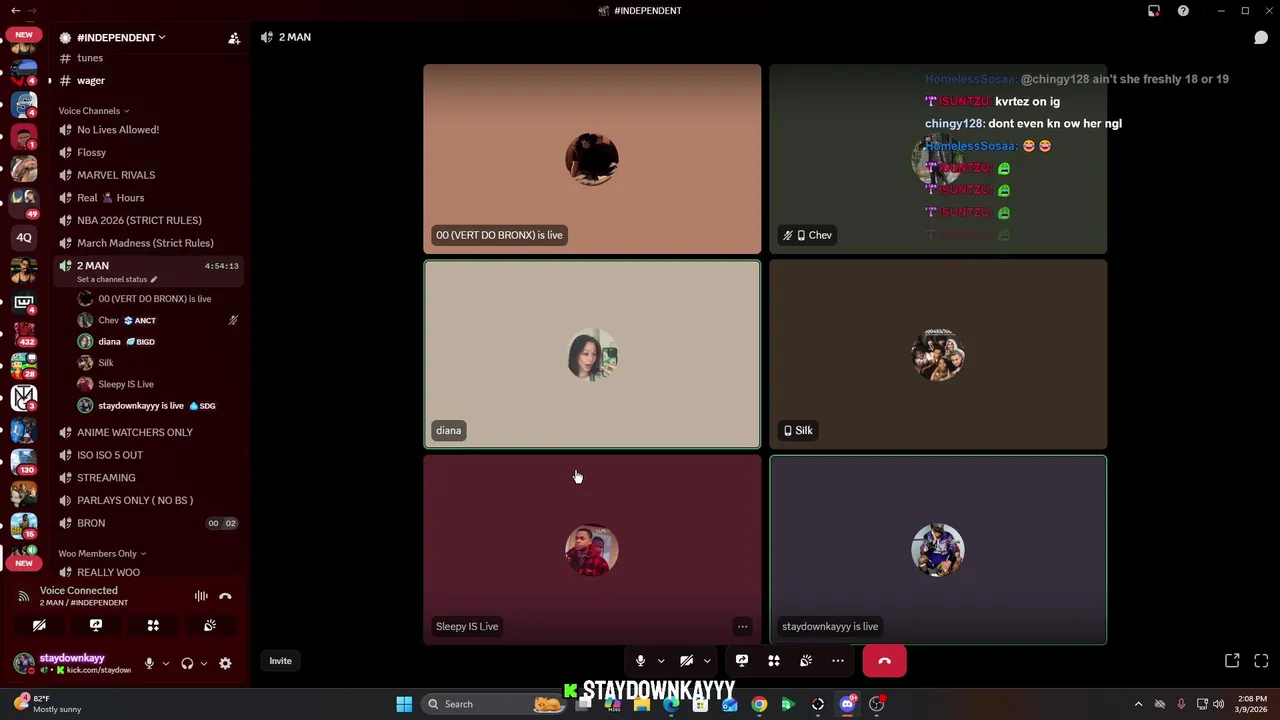This screenshot has height=720, width=1280.
Task: Open Google Chrome from taskbar
Action: (759, 704)
